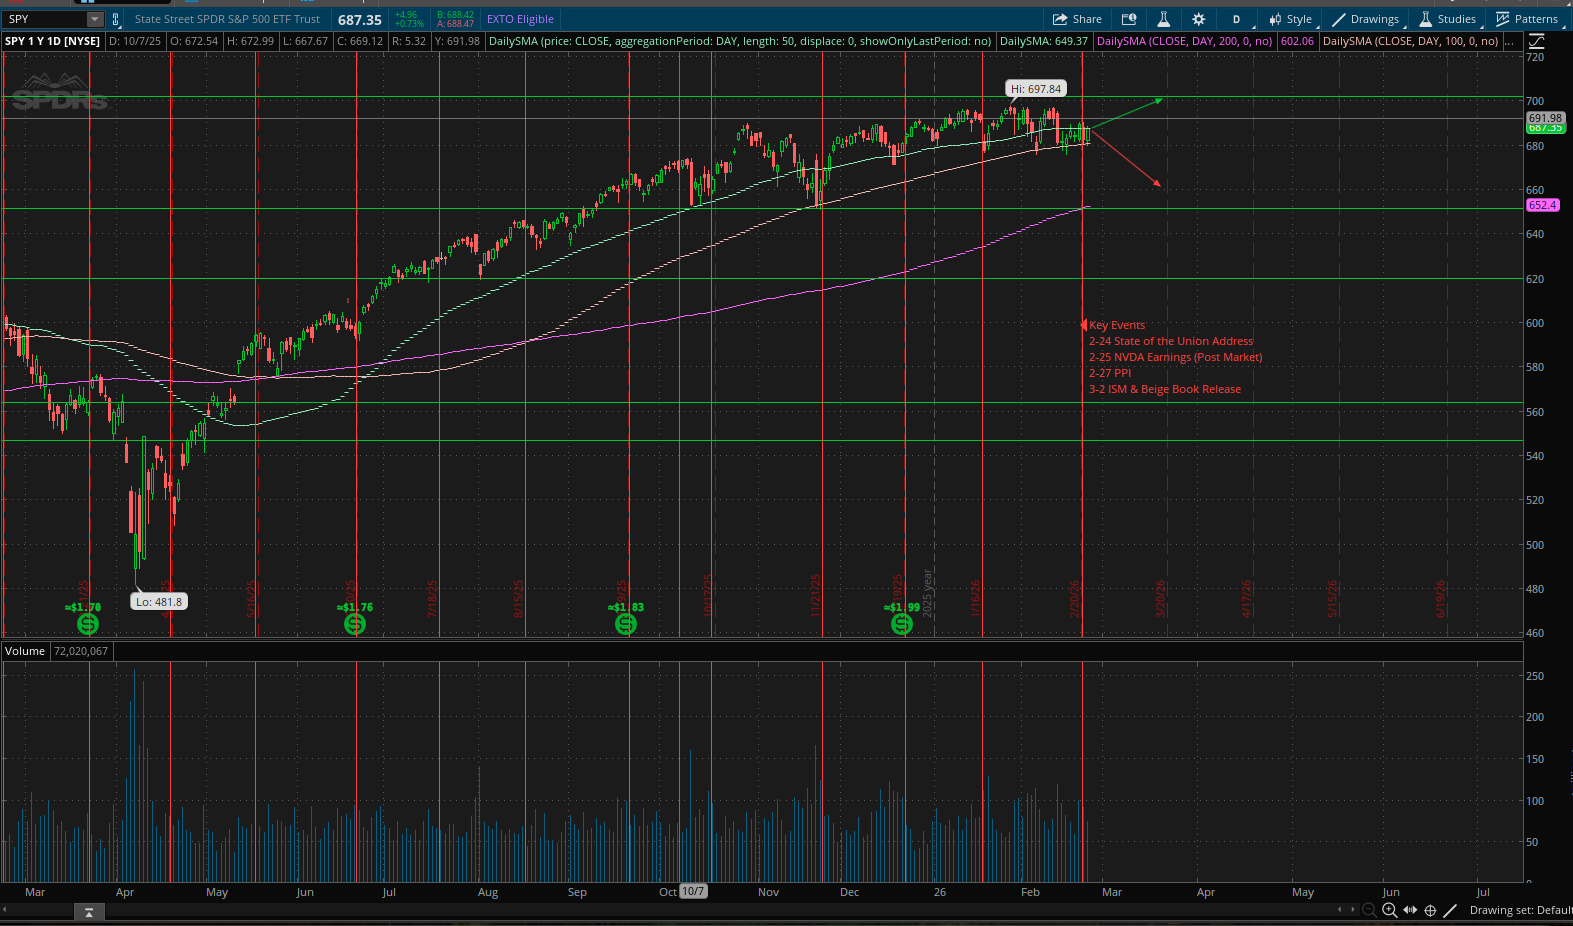The width and height of the screenshot is (1573, 926).
Task: Open chart settings gear icon
Action: [1198, 19]
